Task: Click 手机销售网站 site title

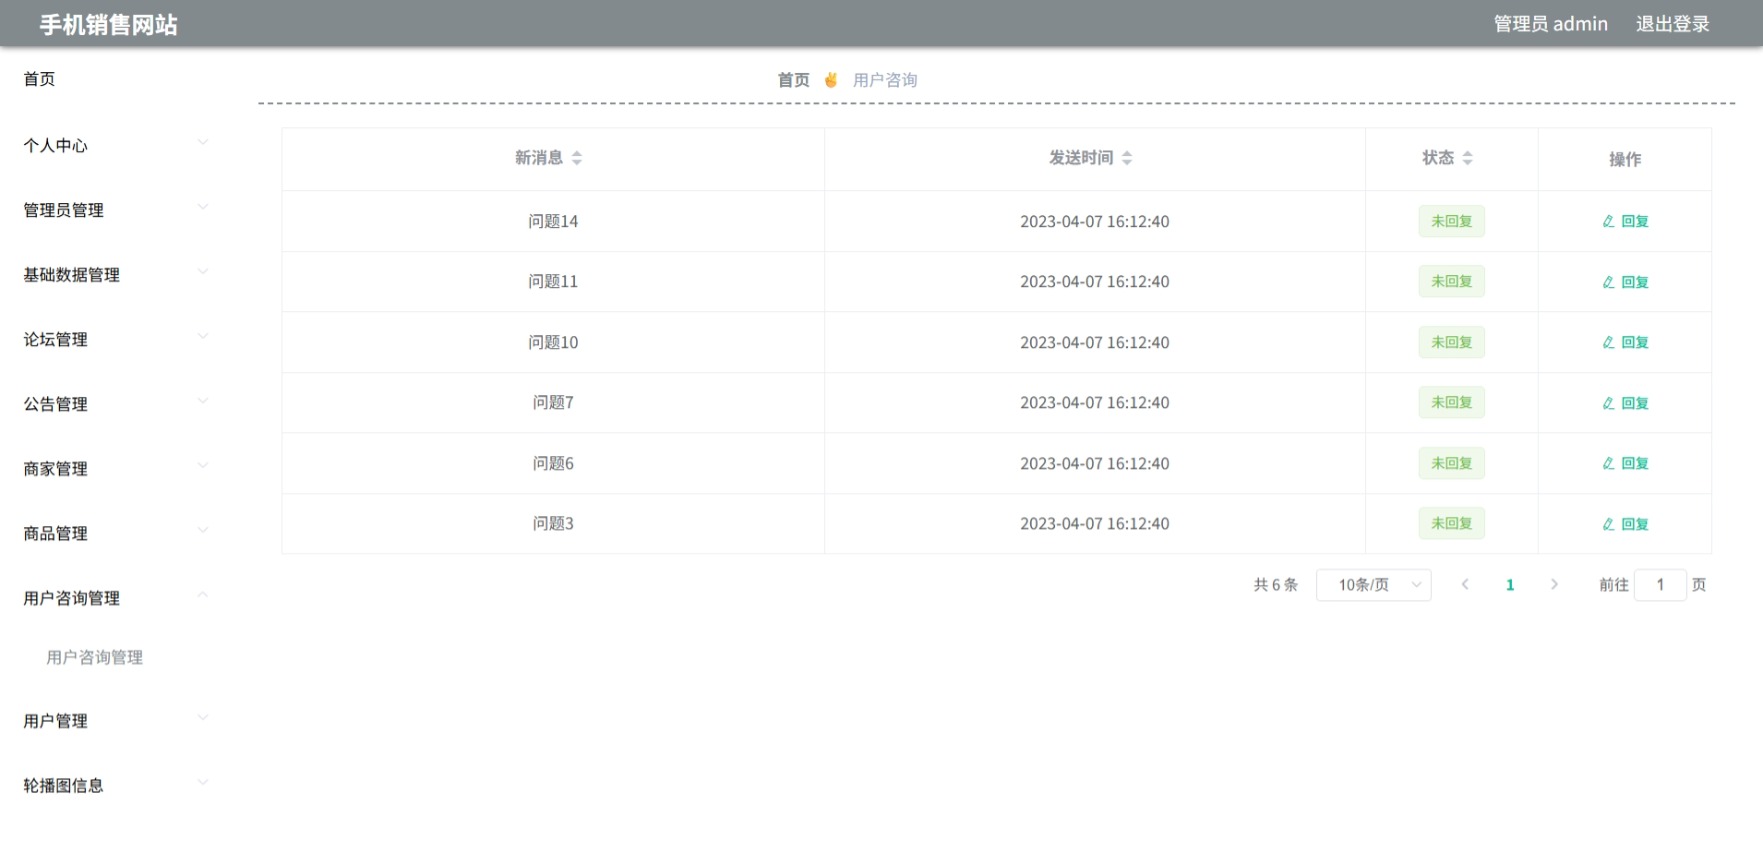Action: click(108, 25)
